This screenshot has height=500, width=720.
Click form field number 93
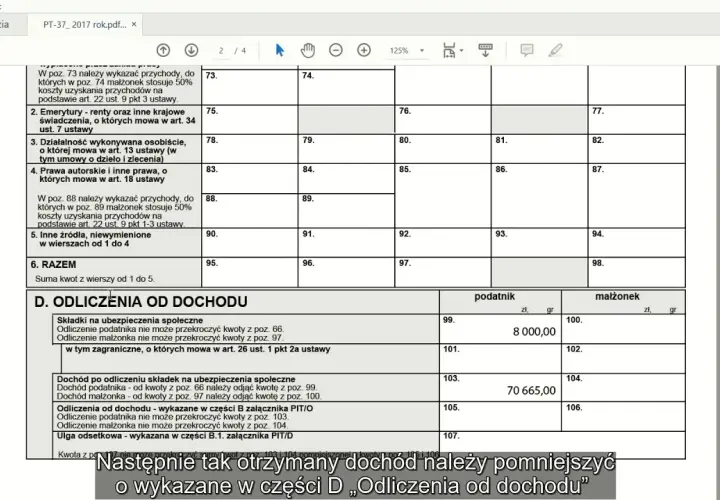540,242
